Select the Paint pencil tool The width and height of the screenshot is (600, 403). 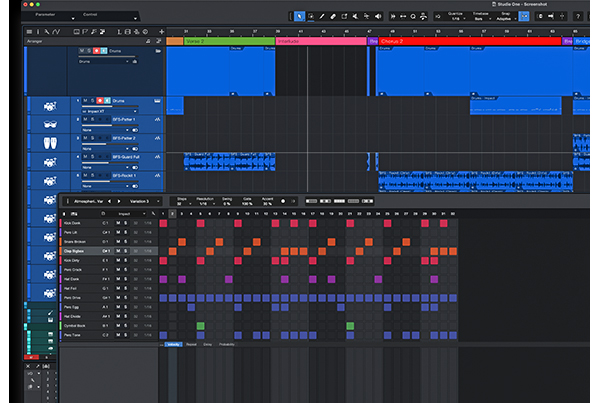pyautogui.click(x=322, y=16)
